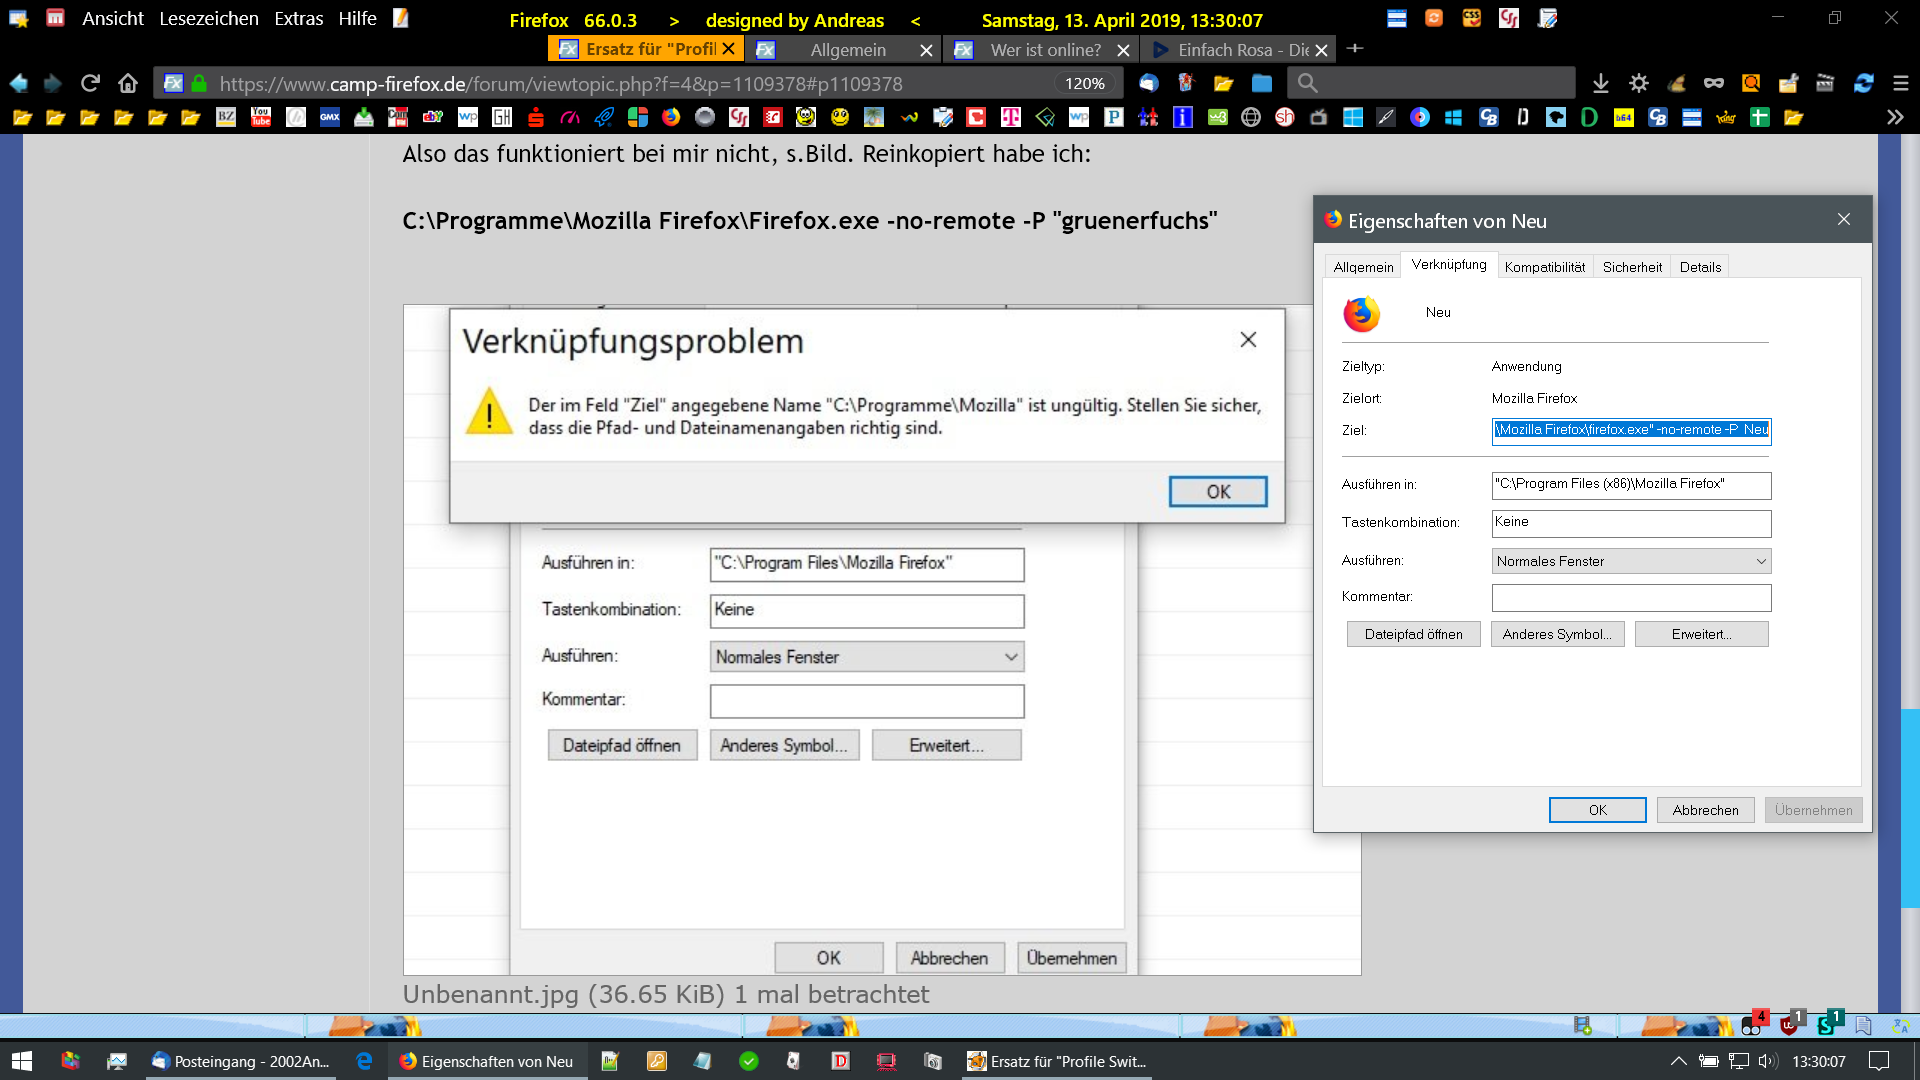Image resolution: width=1920 pixels, height=1080 pixels.
Task: Open new tab with plus button
Action: (x=1355, y=49)
